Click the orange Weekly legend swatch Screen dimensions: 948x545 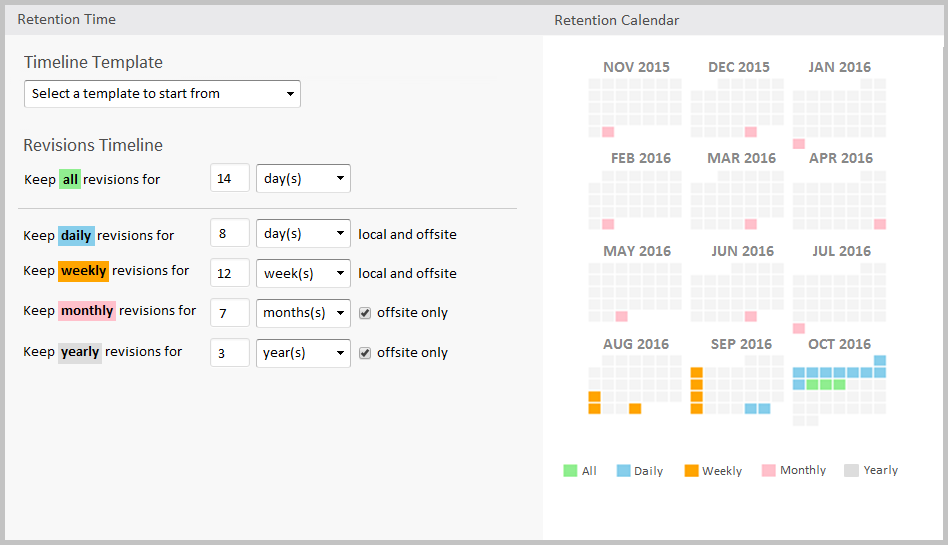691,470
